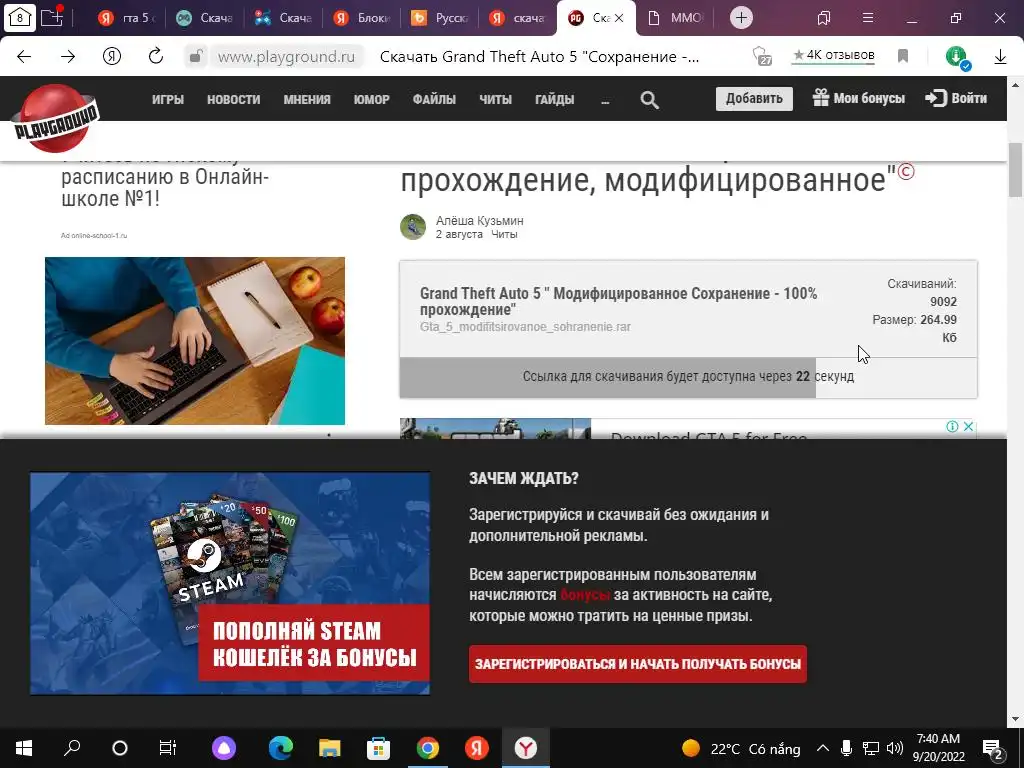Open site search magnifier icon
This screenshot has height=768, width=1024.
coord(649,100)
